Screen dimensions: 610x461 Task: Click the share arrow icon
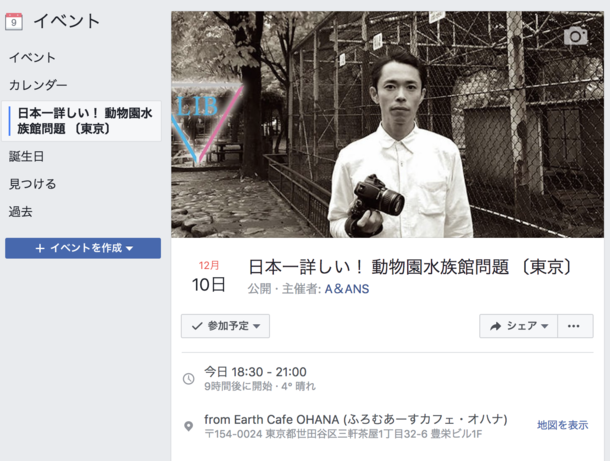click(495, 326)
